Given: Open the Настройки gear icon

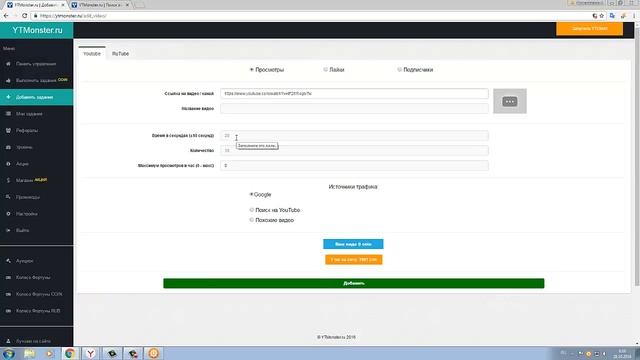Looking at the screenshot, I should click(x=8, y=213).
